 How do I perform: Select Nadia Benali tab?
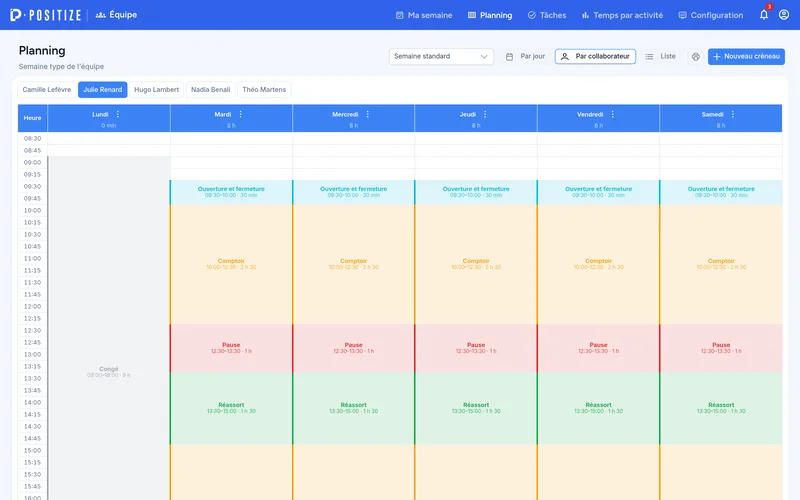[x=211, y=90]
